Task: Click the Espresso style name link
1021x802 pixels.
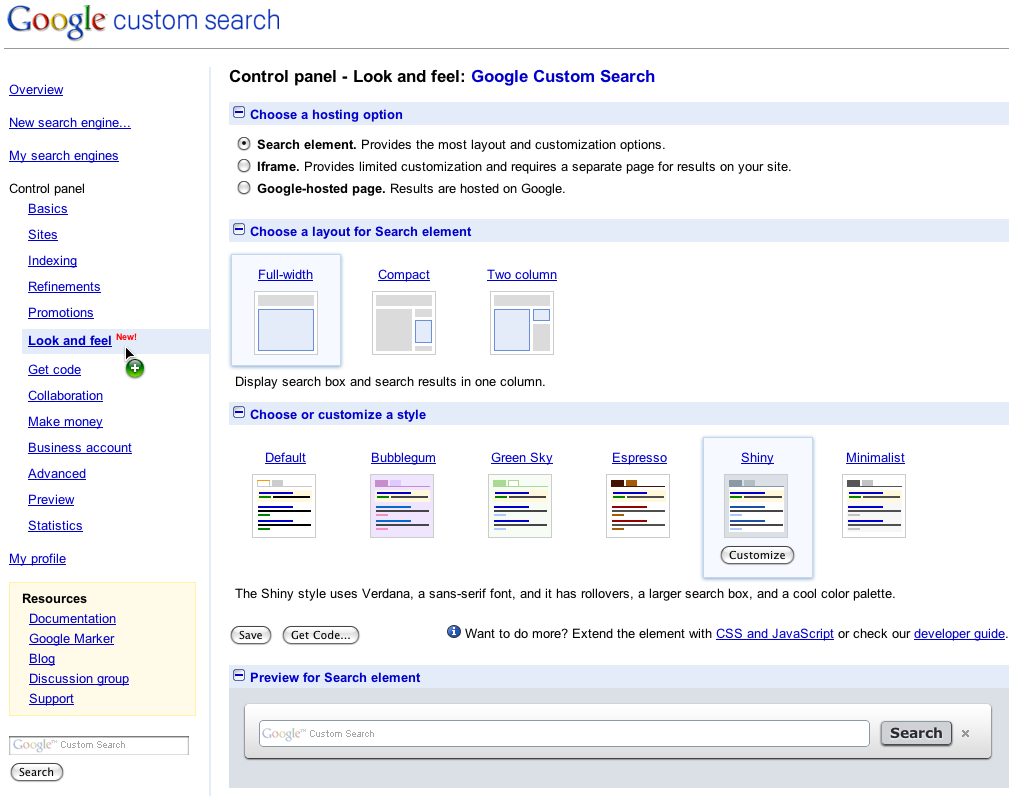Action: 639,458
